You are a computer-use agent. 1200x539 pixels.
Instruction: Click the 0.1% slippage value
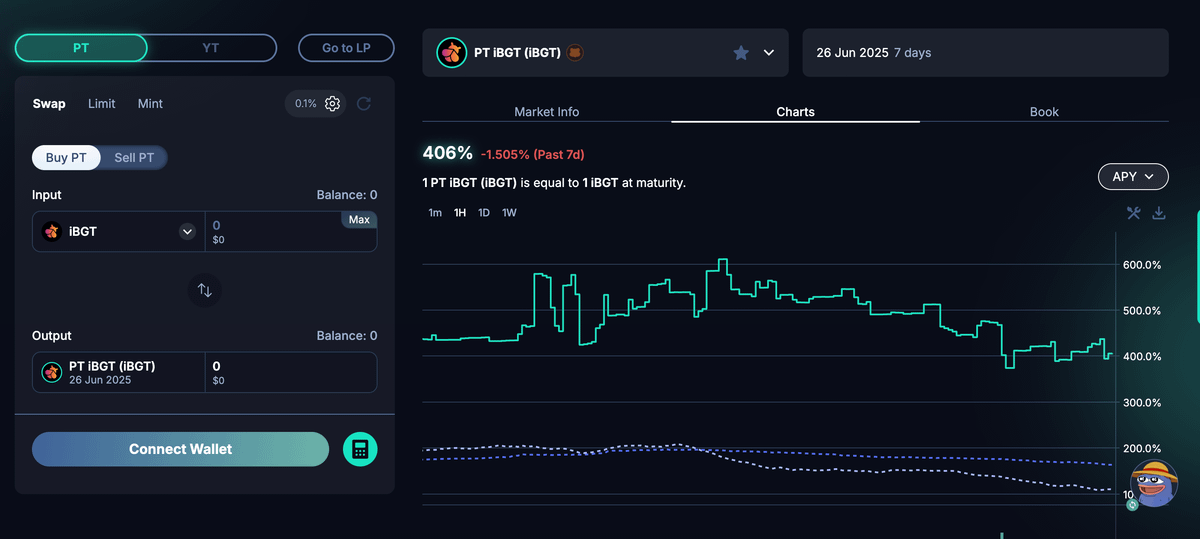pos(306,104)
